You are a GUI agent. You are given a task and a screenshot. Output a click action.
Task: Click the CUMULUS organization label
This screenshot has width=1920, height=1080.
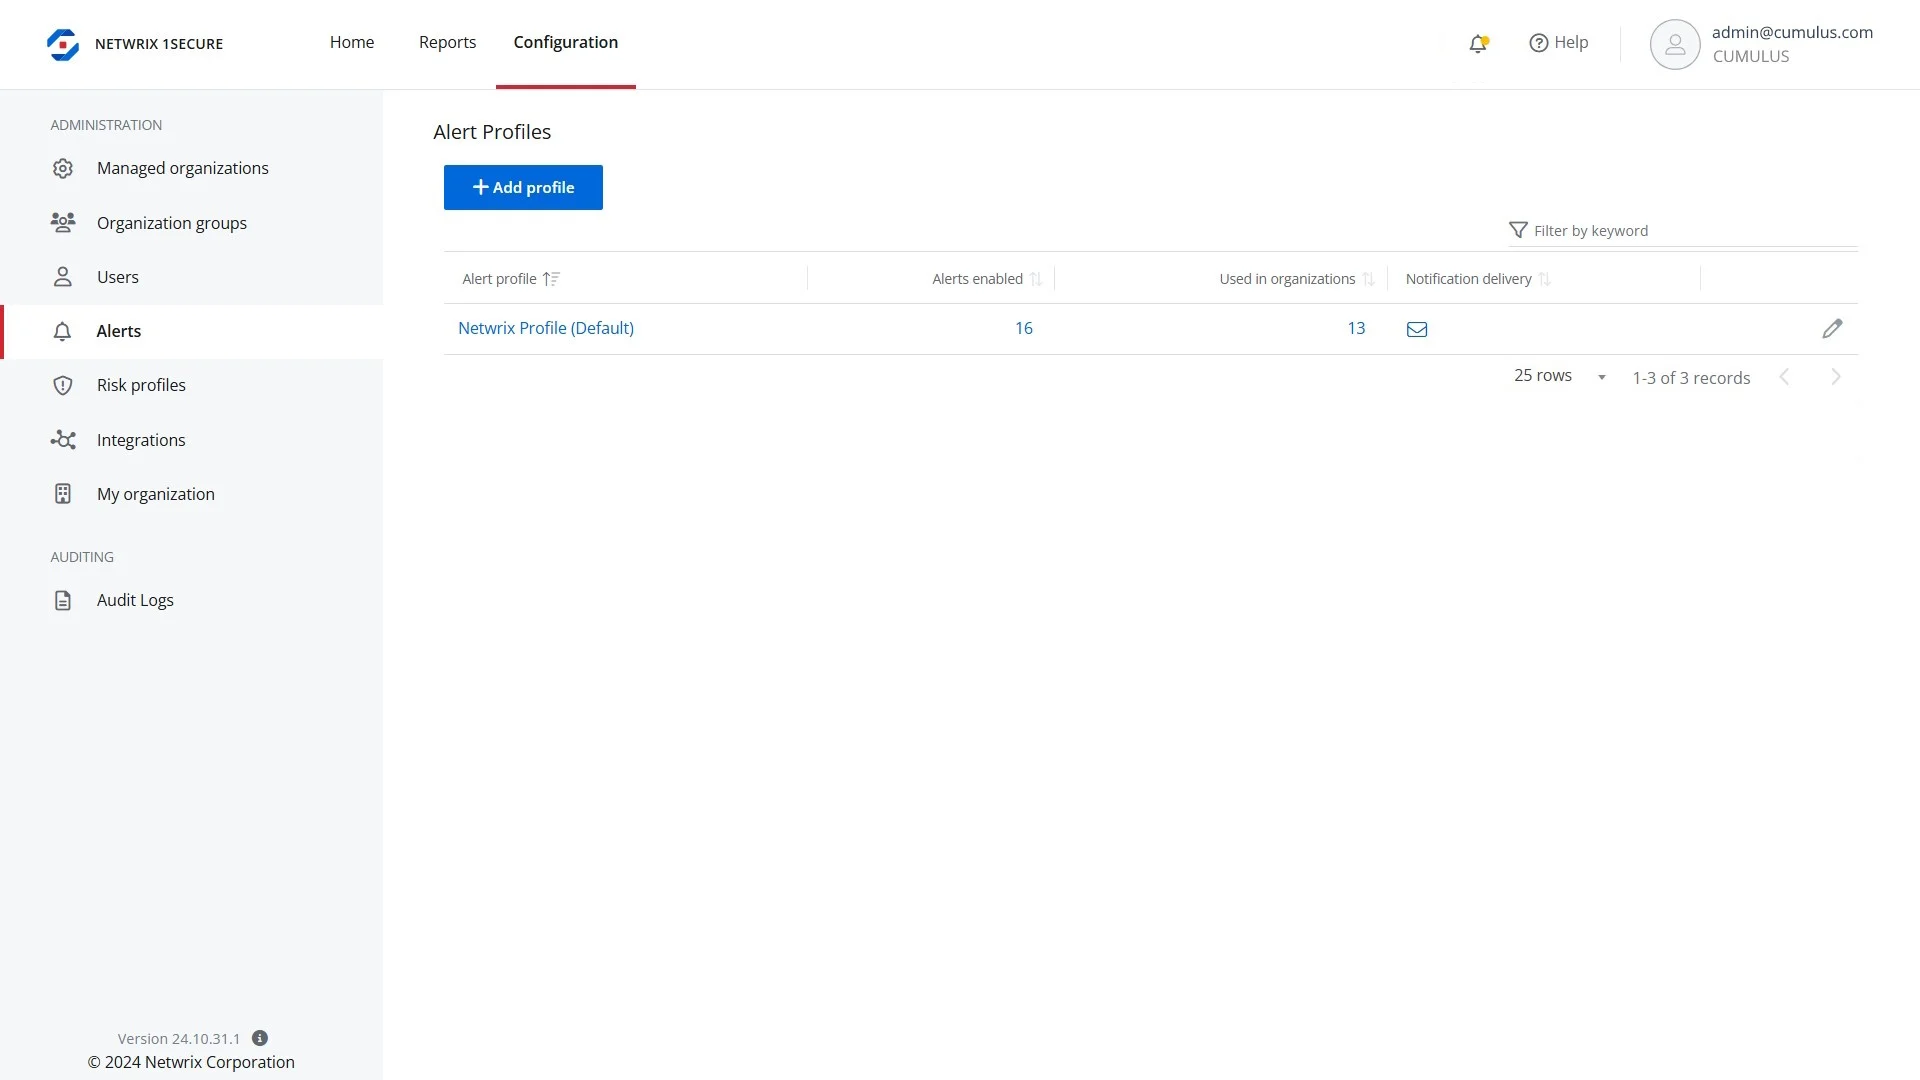point(1751,57)
